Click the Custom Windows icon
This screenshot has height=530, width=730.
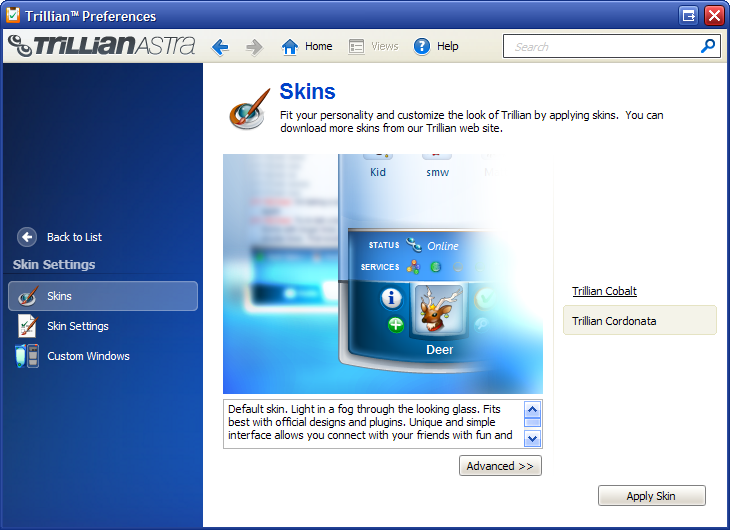click(x=27, y=356)
